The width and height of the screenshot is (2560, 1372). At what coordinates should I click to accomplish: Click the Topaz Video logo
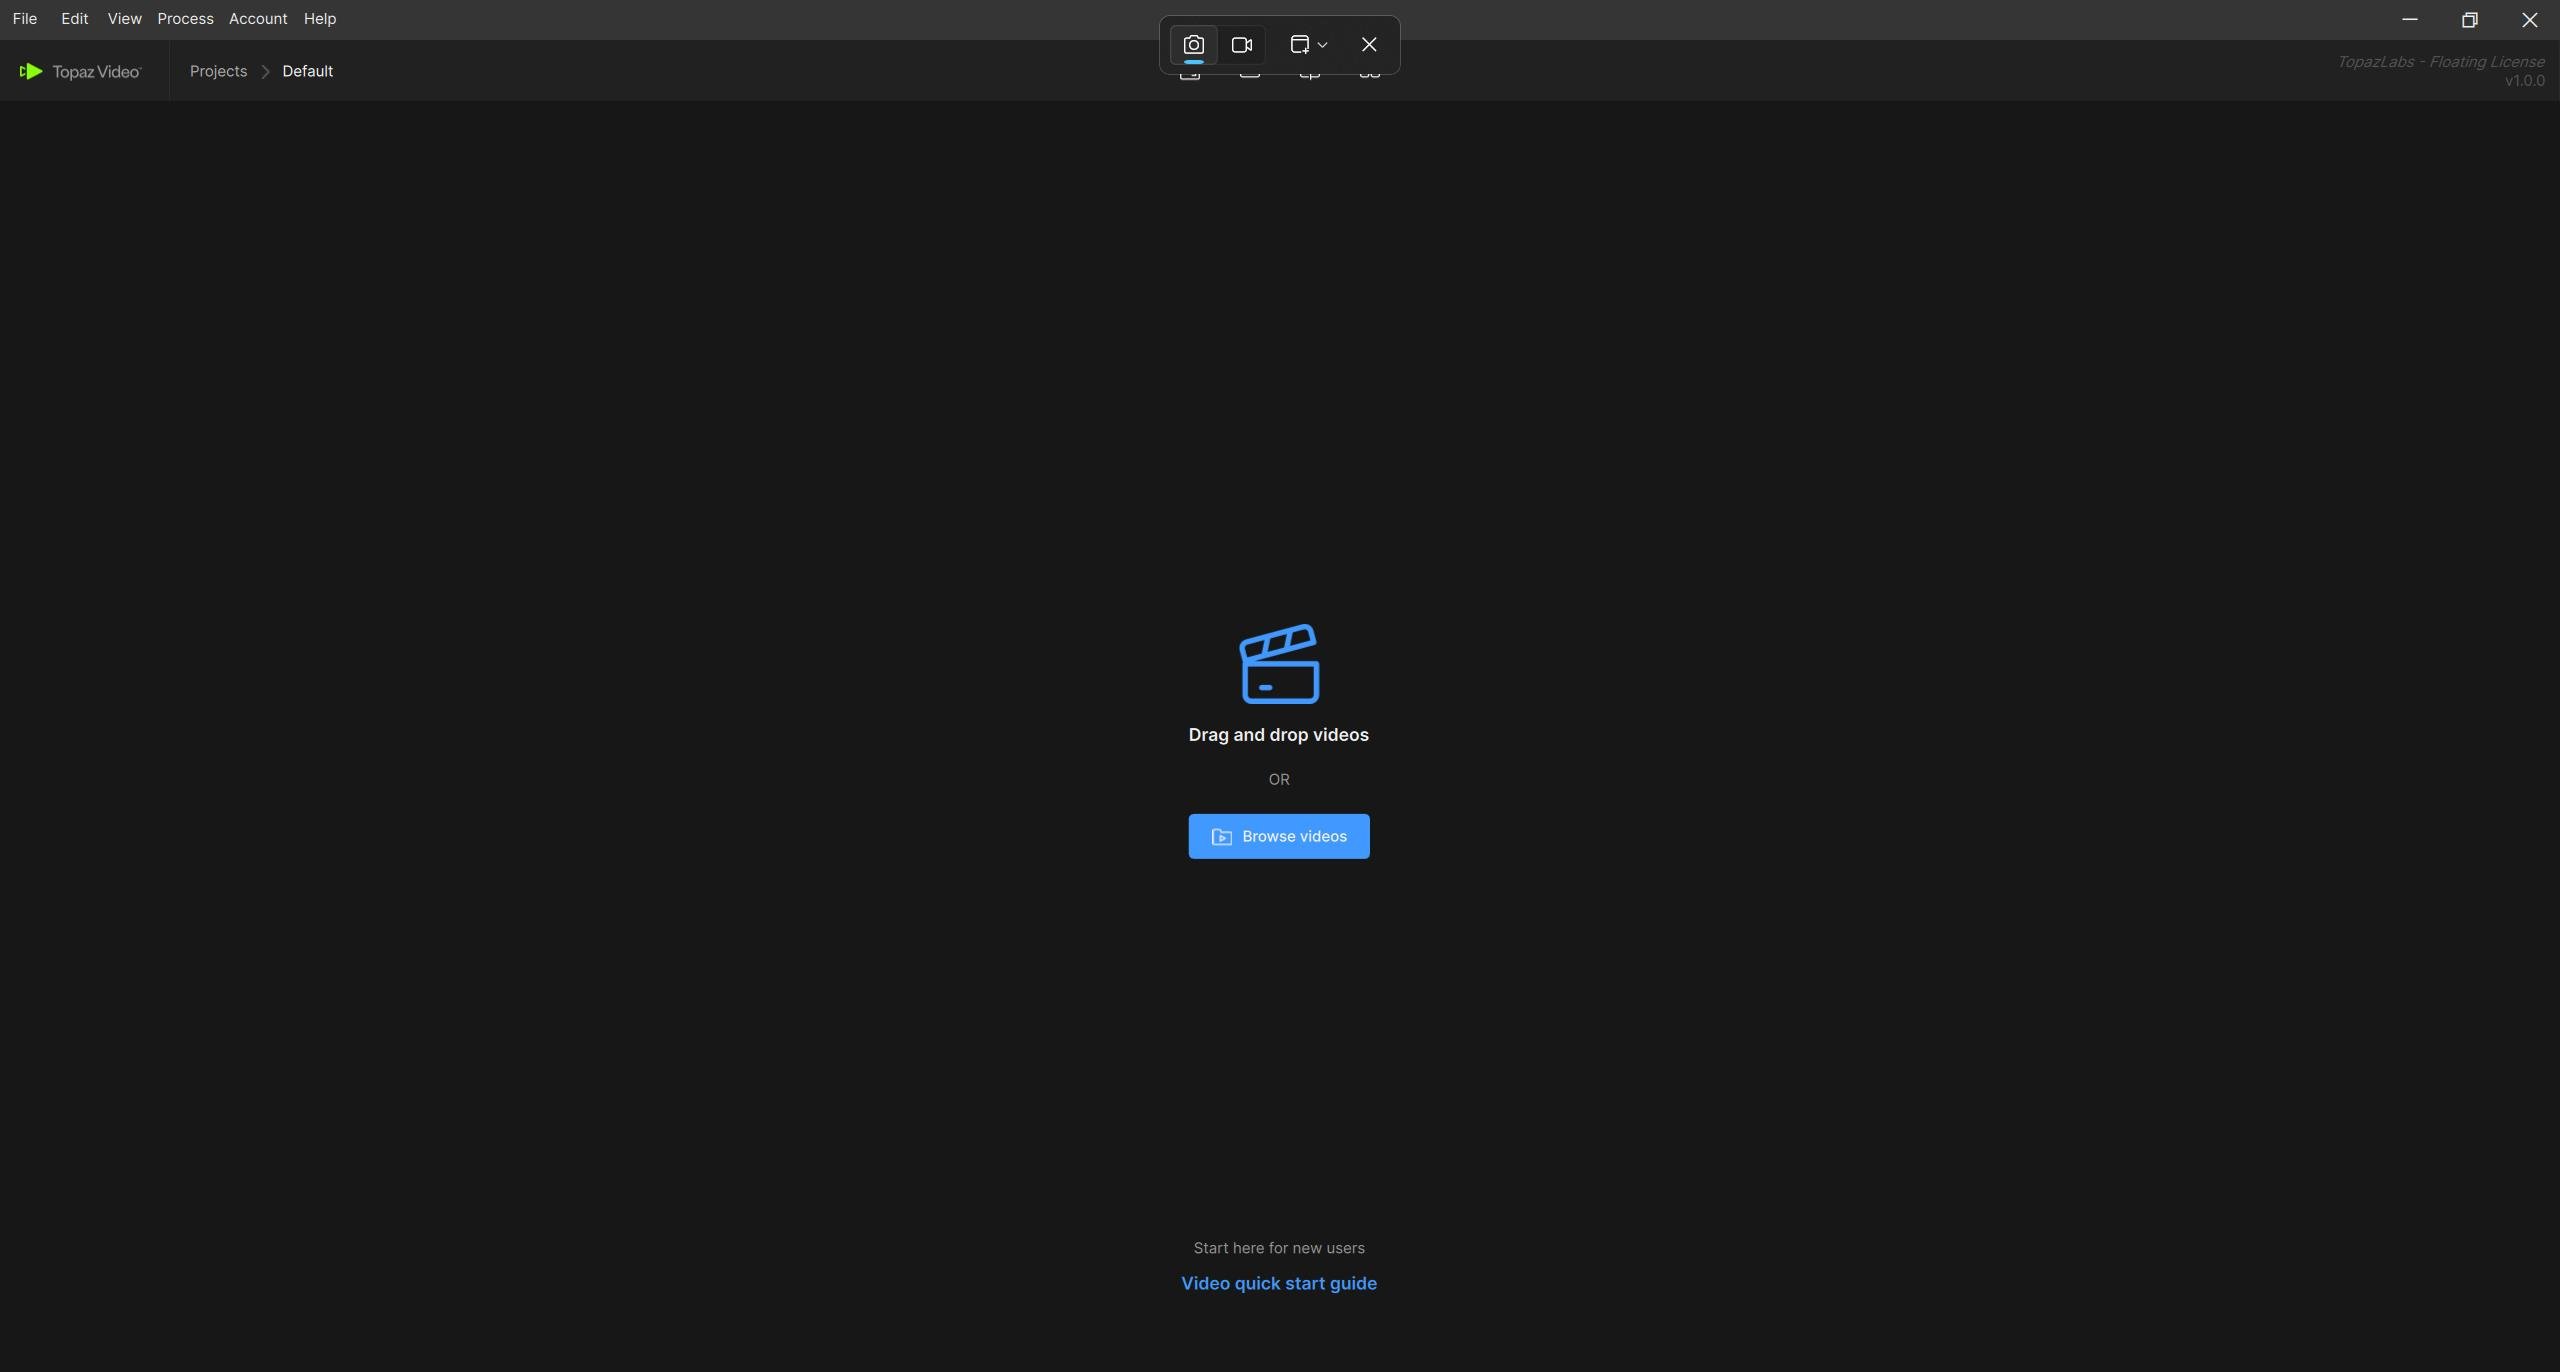(x=81, y=71)
